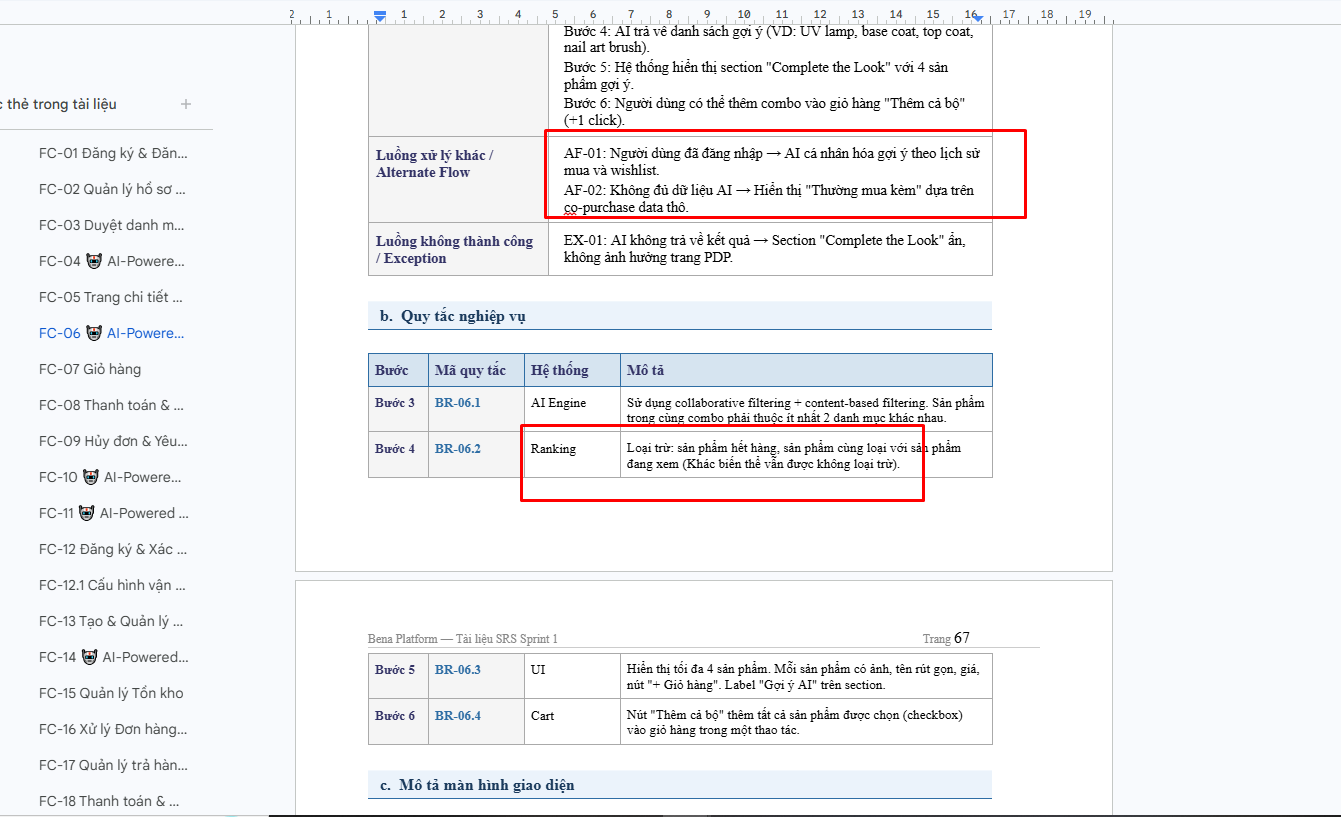This screenshot has height=817, width=1341.
Task: Click the 'Bước 6' row label
Action: 395,716
